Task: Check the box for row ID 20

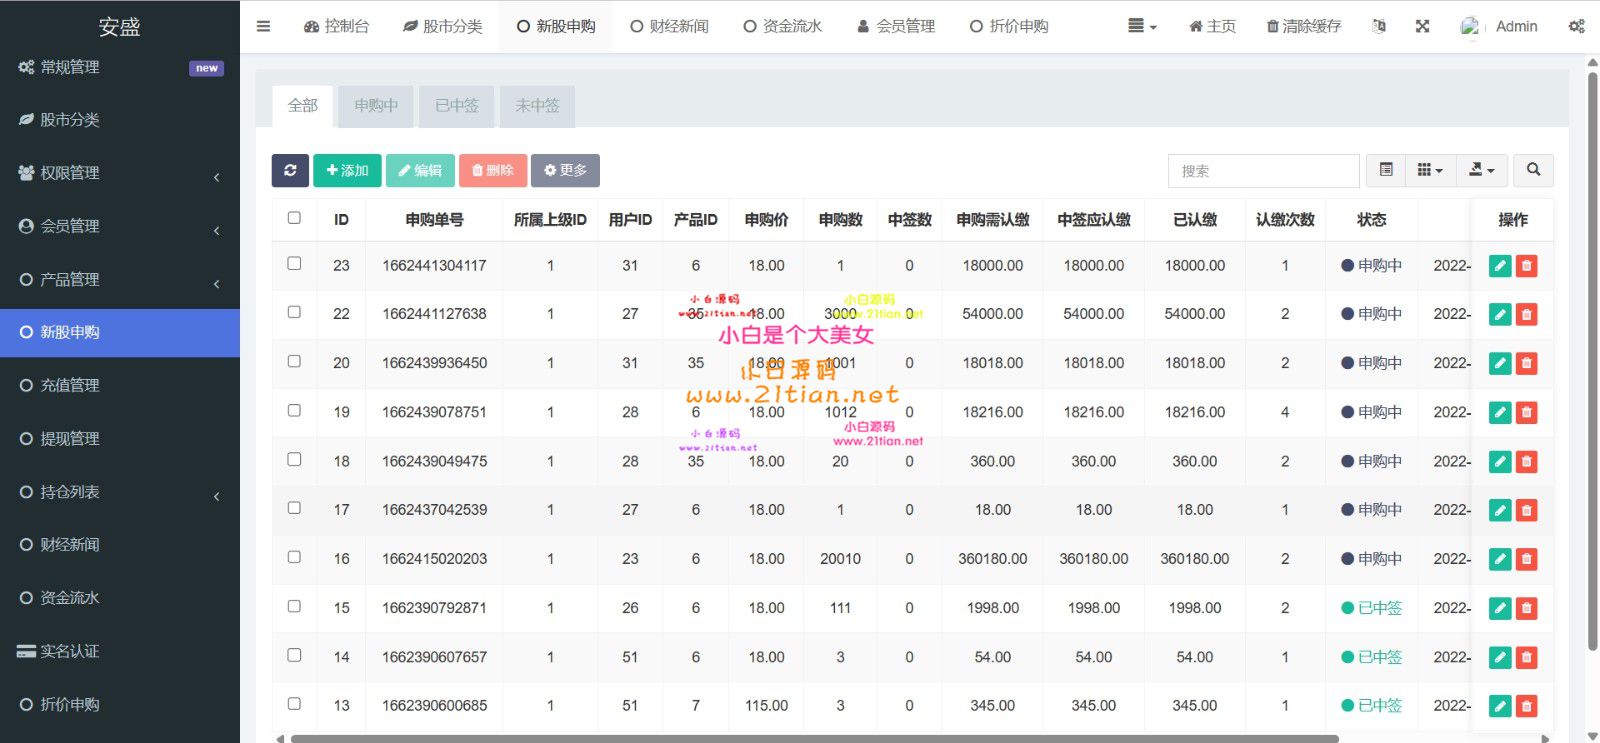Action: coord(294,361)
